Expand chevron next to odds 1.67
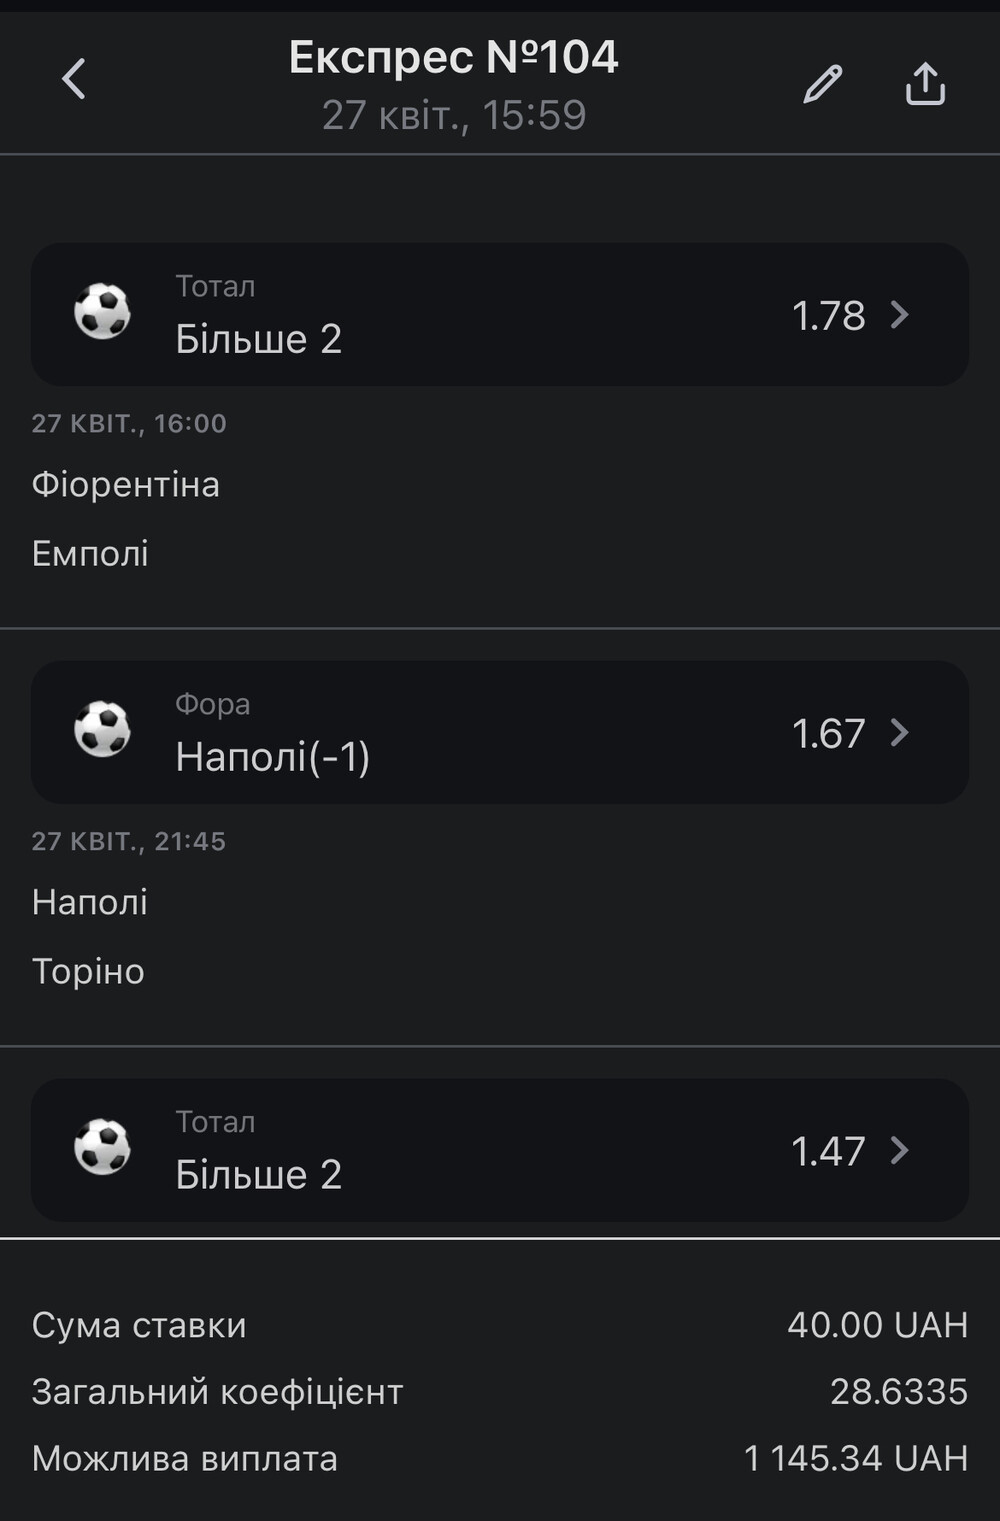Screen dimensions: 1000x1521 click(900, 733)
